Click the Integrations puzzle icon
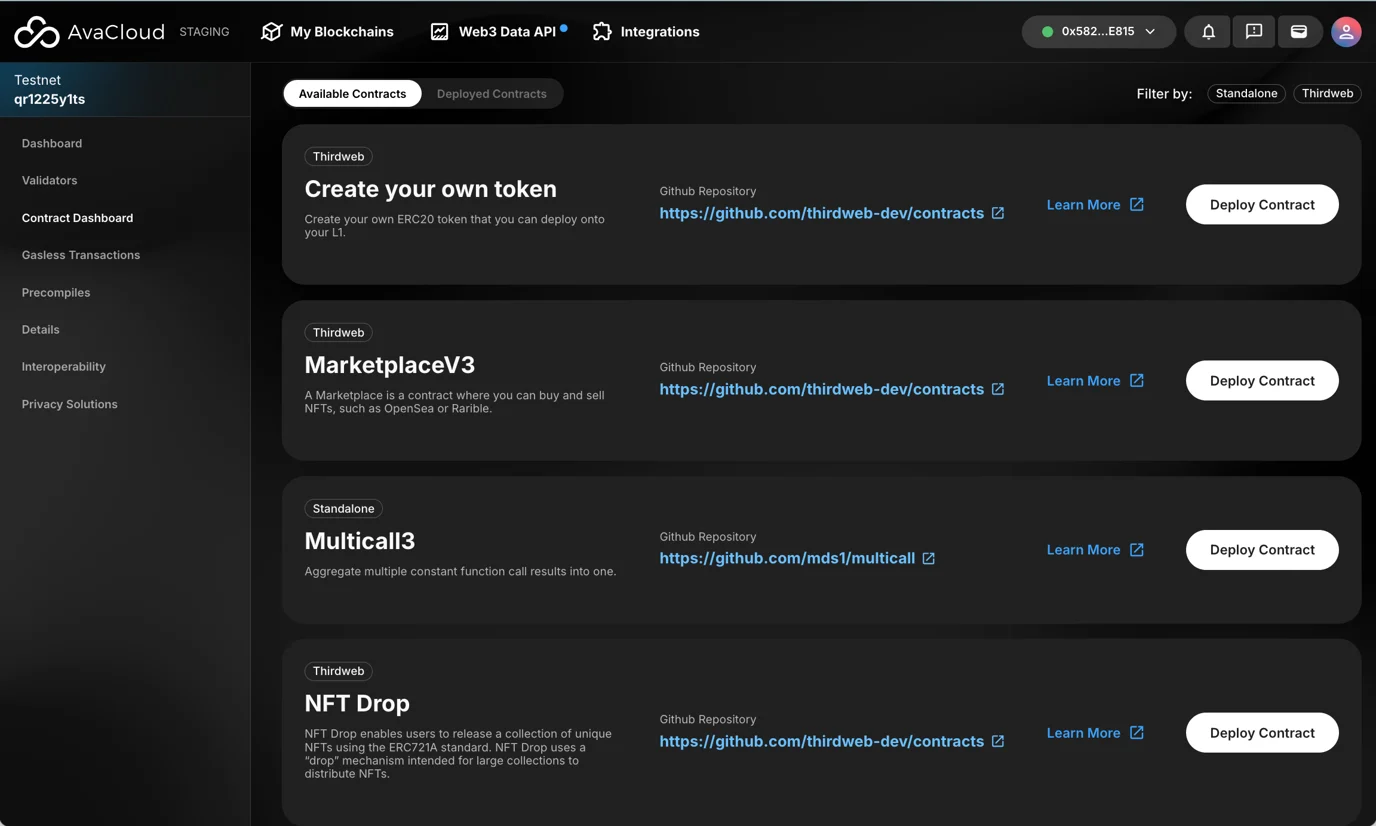 tap(602, 32)
